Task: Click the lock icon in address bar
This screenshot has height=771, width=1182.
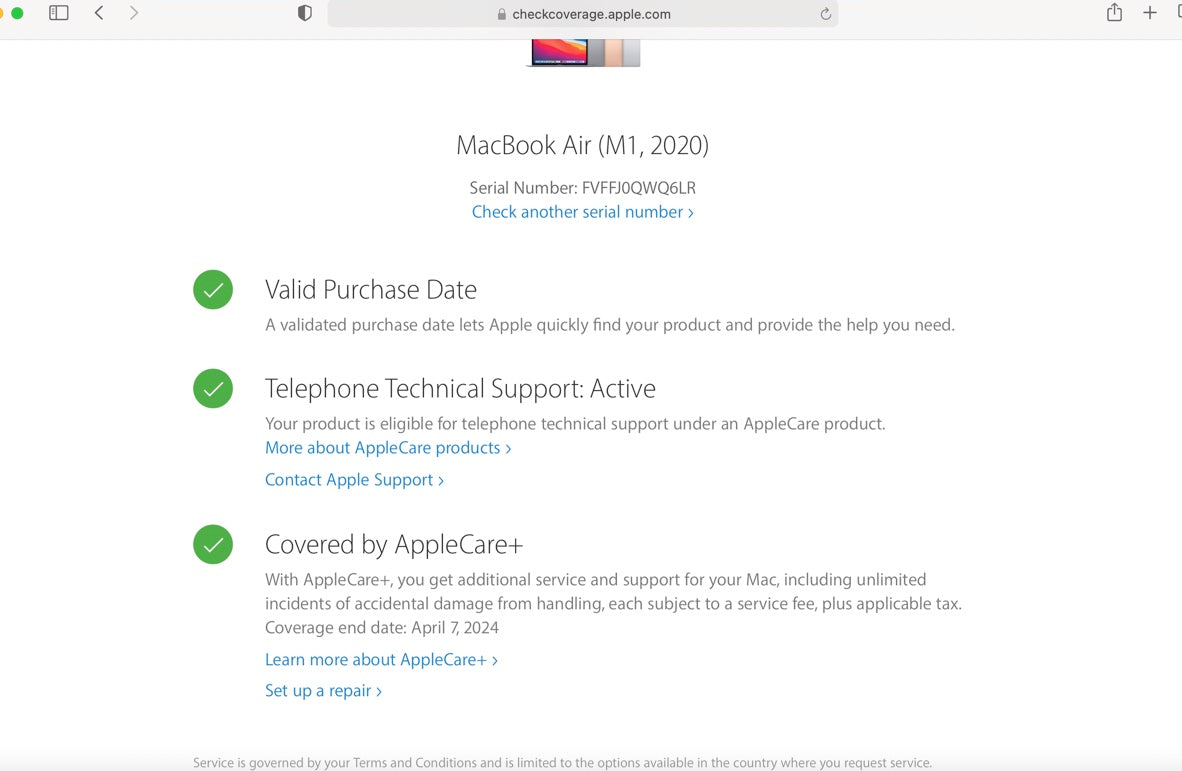Action: [502, 15]
